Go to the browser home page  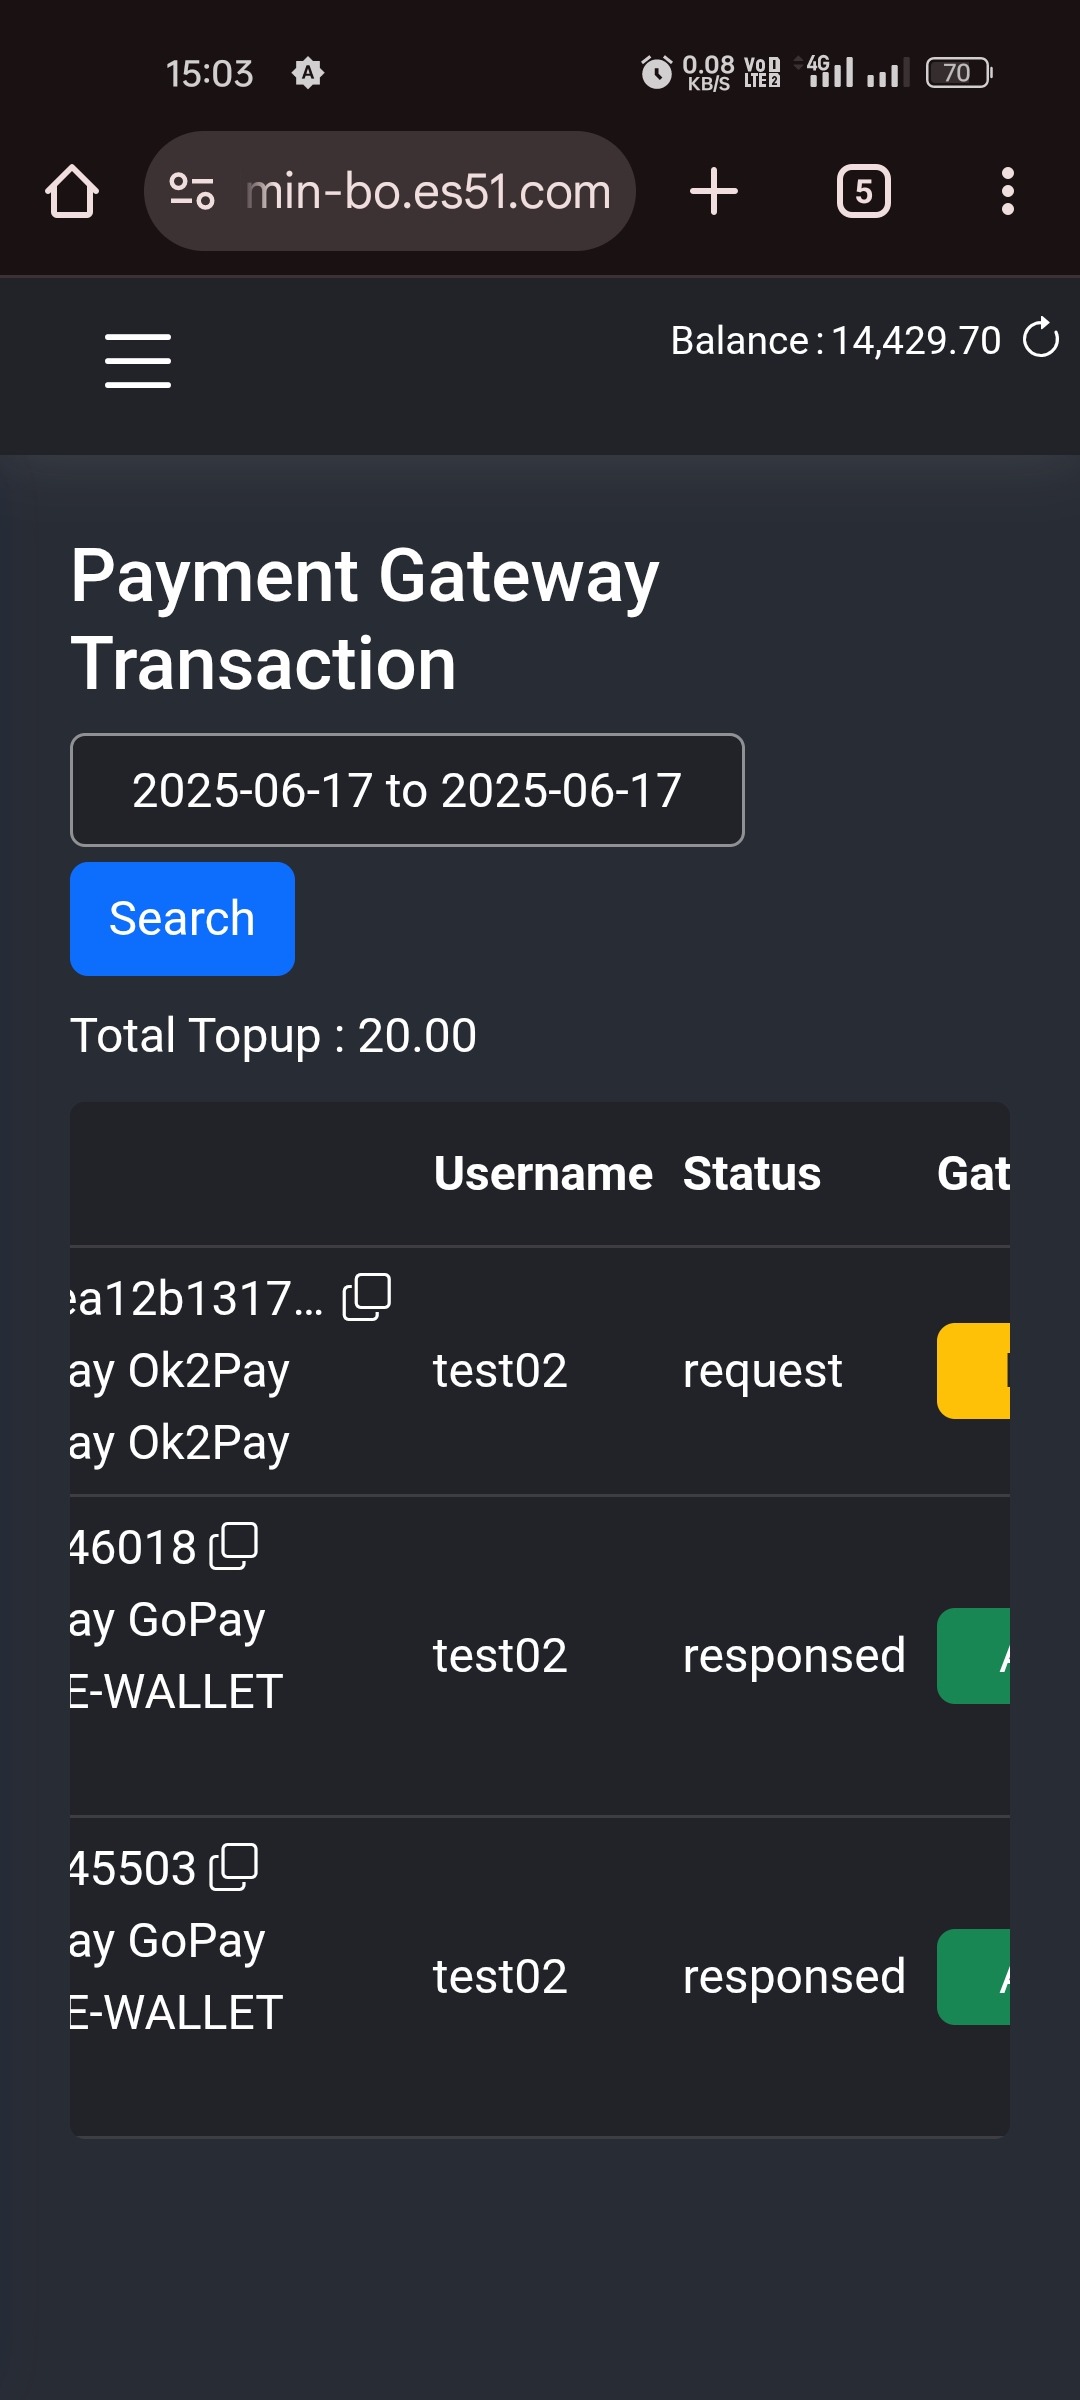(72, 191)
